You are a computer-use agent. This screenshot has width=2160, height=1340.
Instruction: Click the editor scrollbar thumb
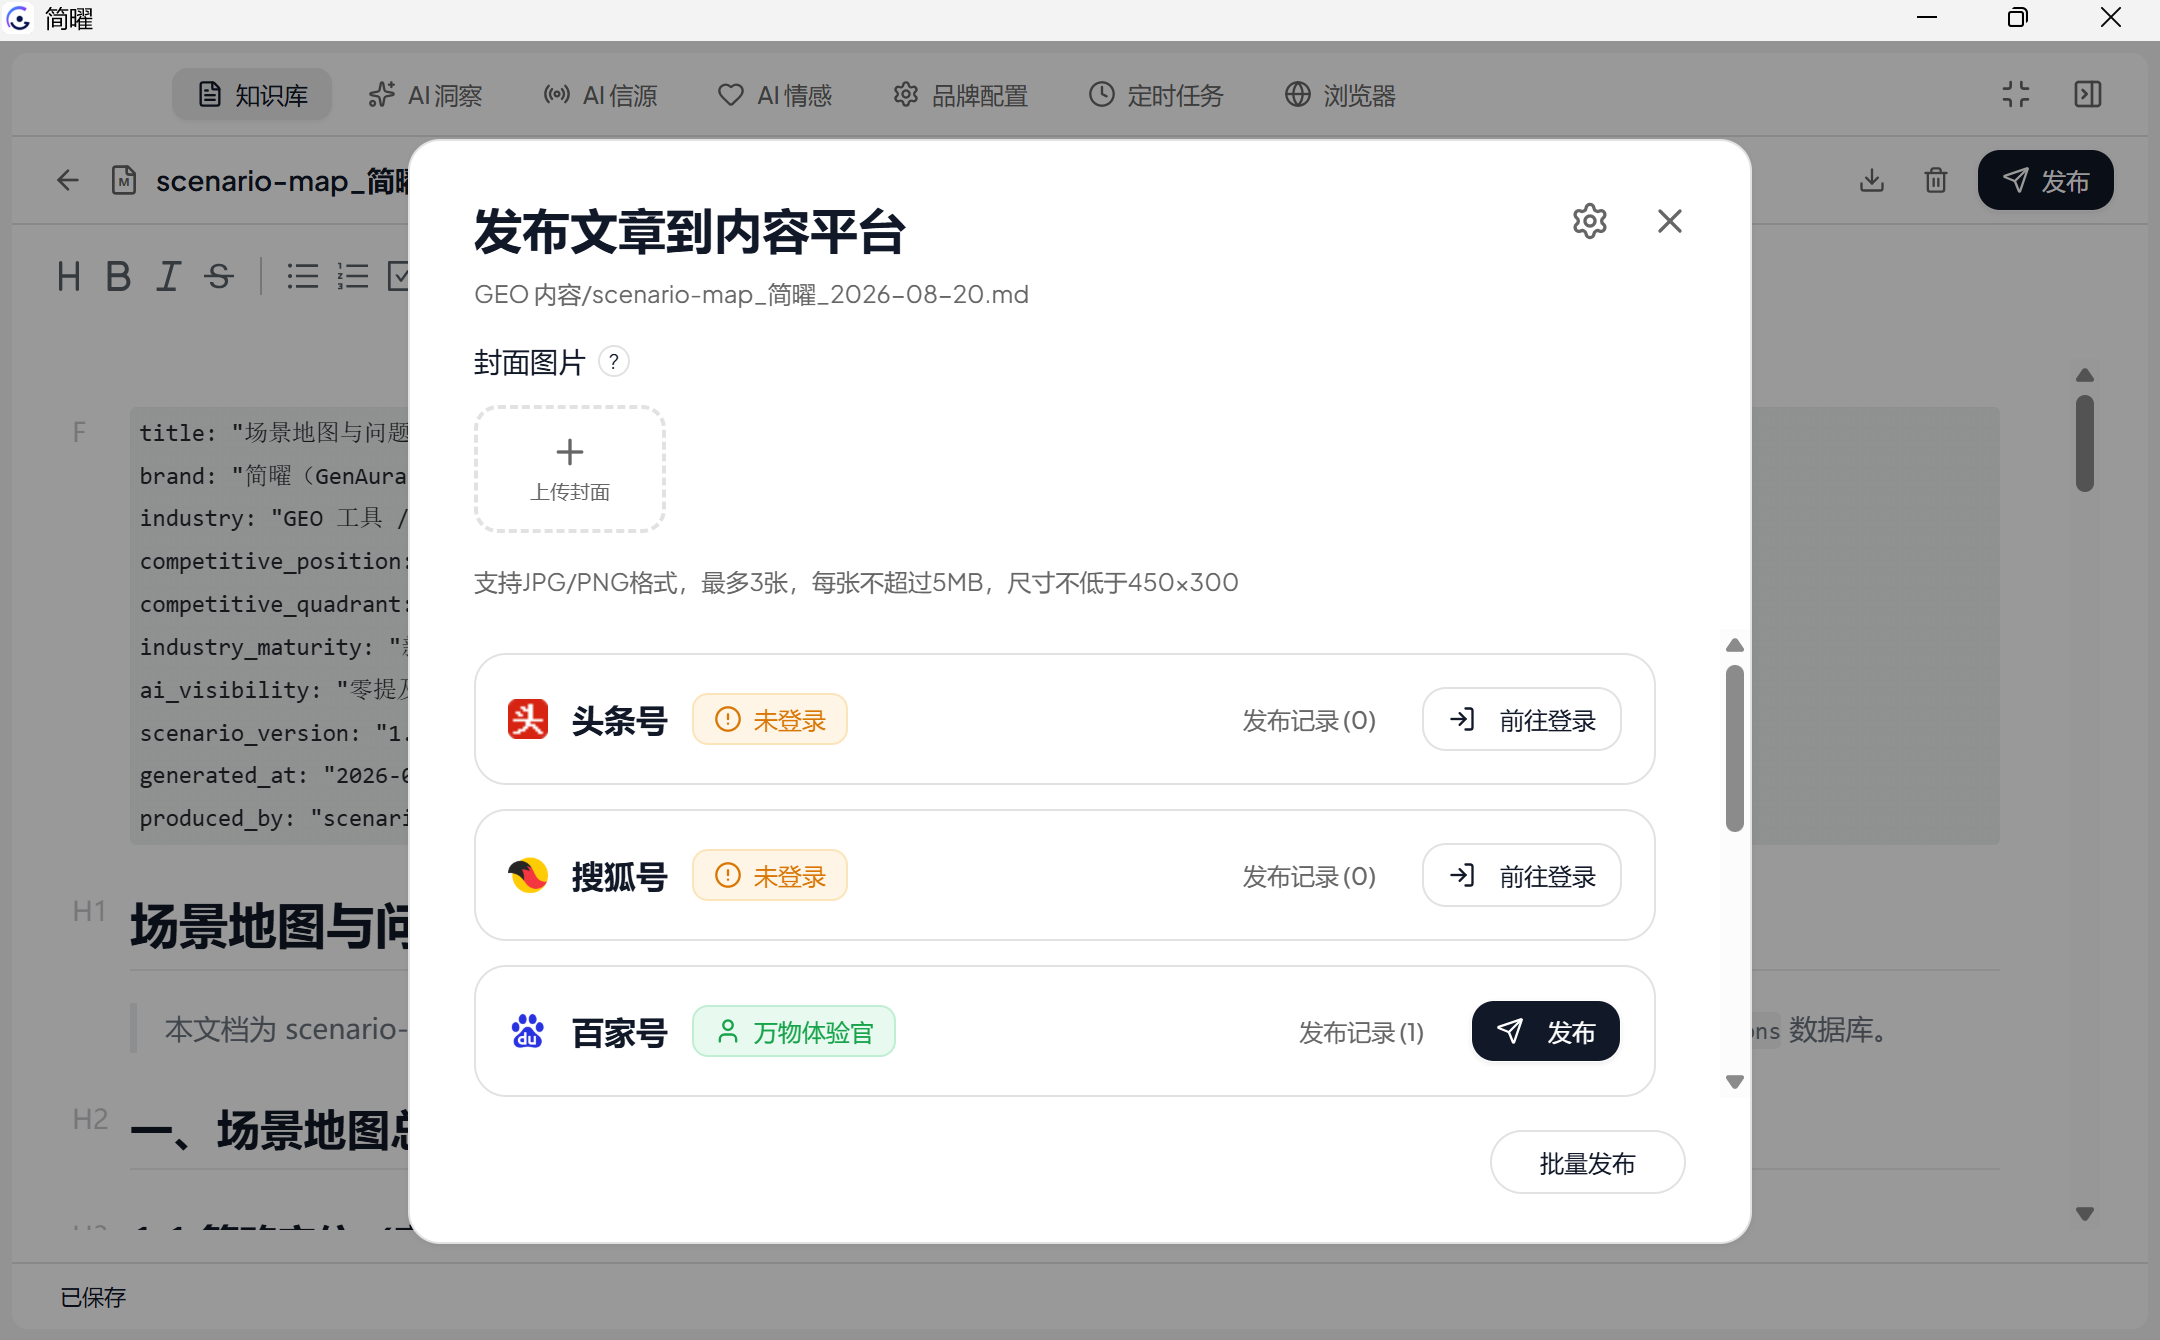tap(2085, 443)
